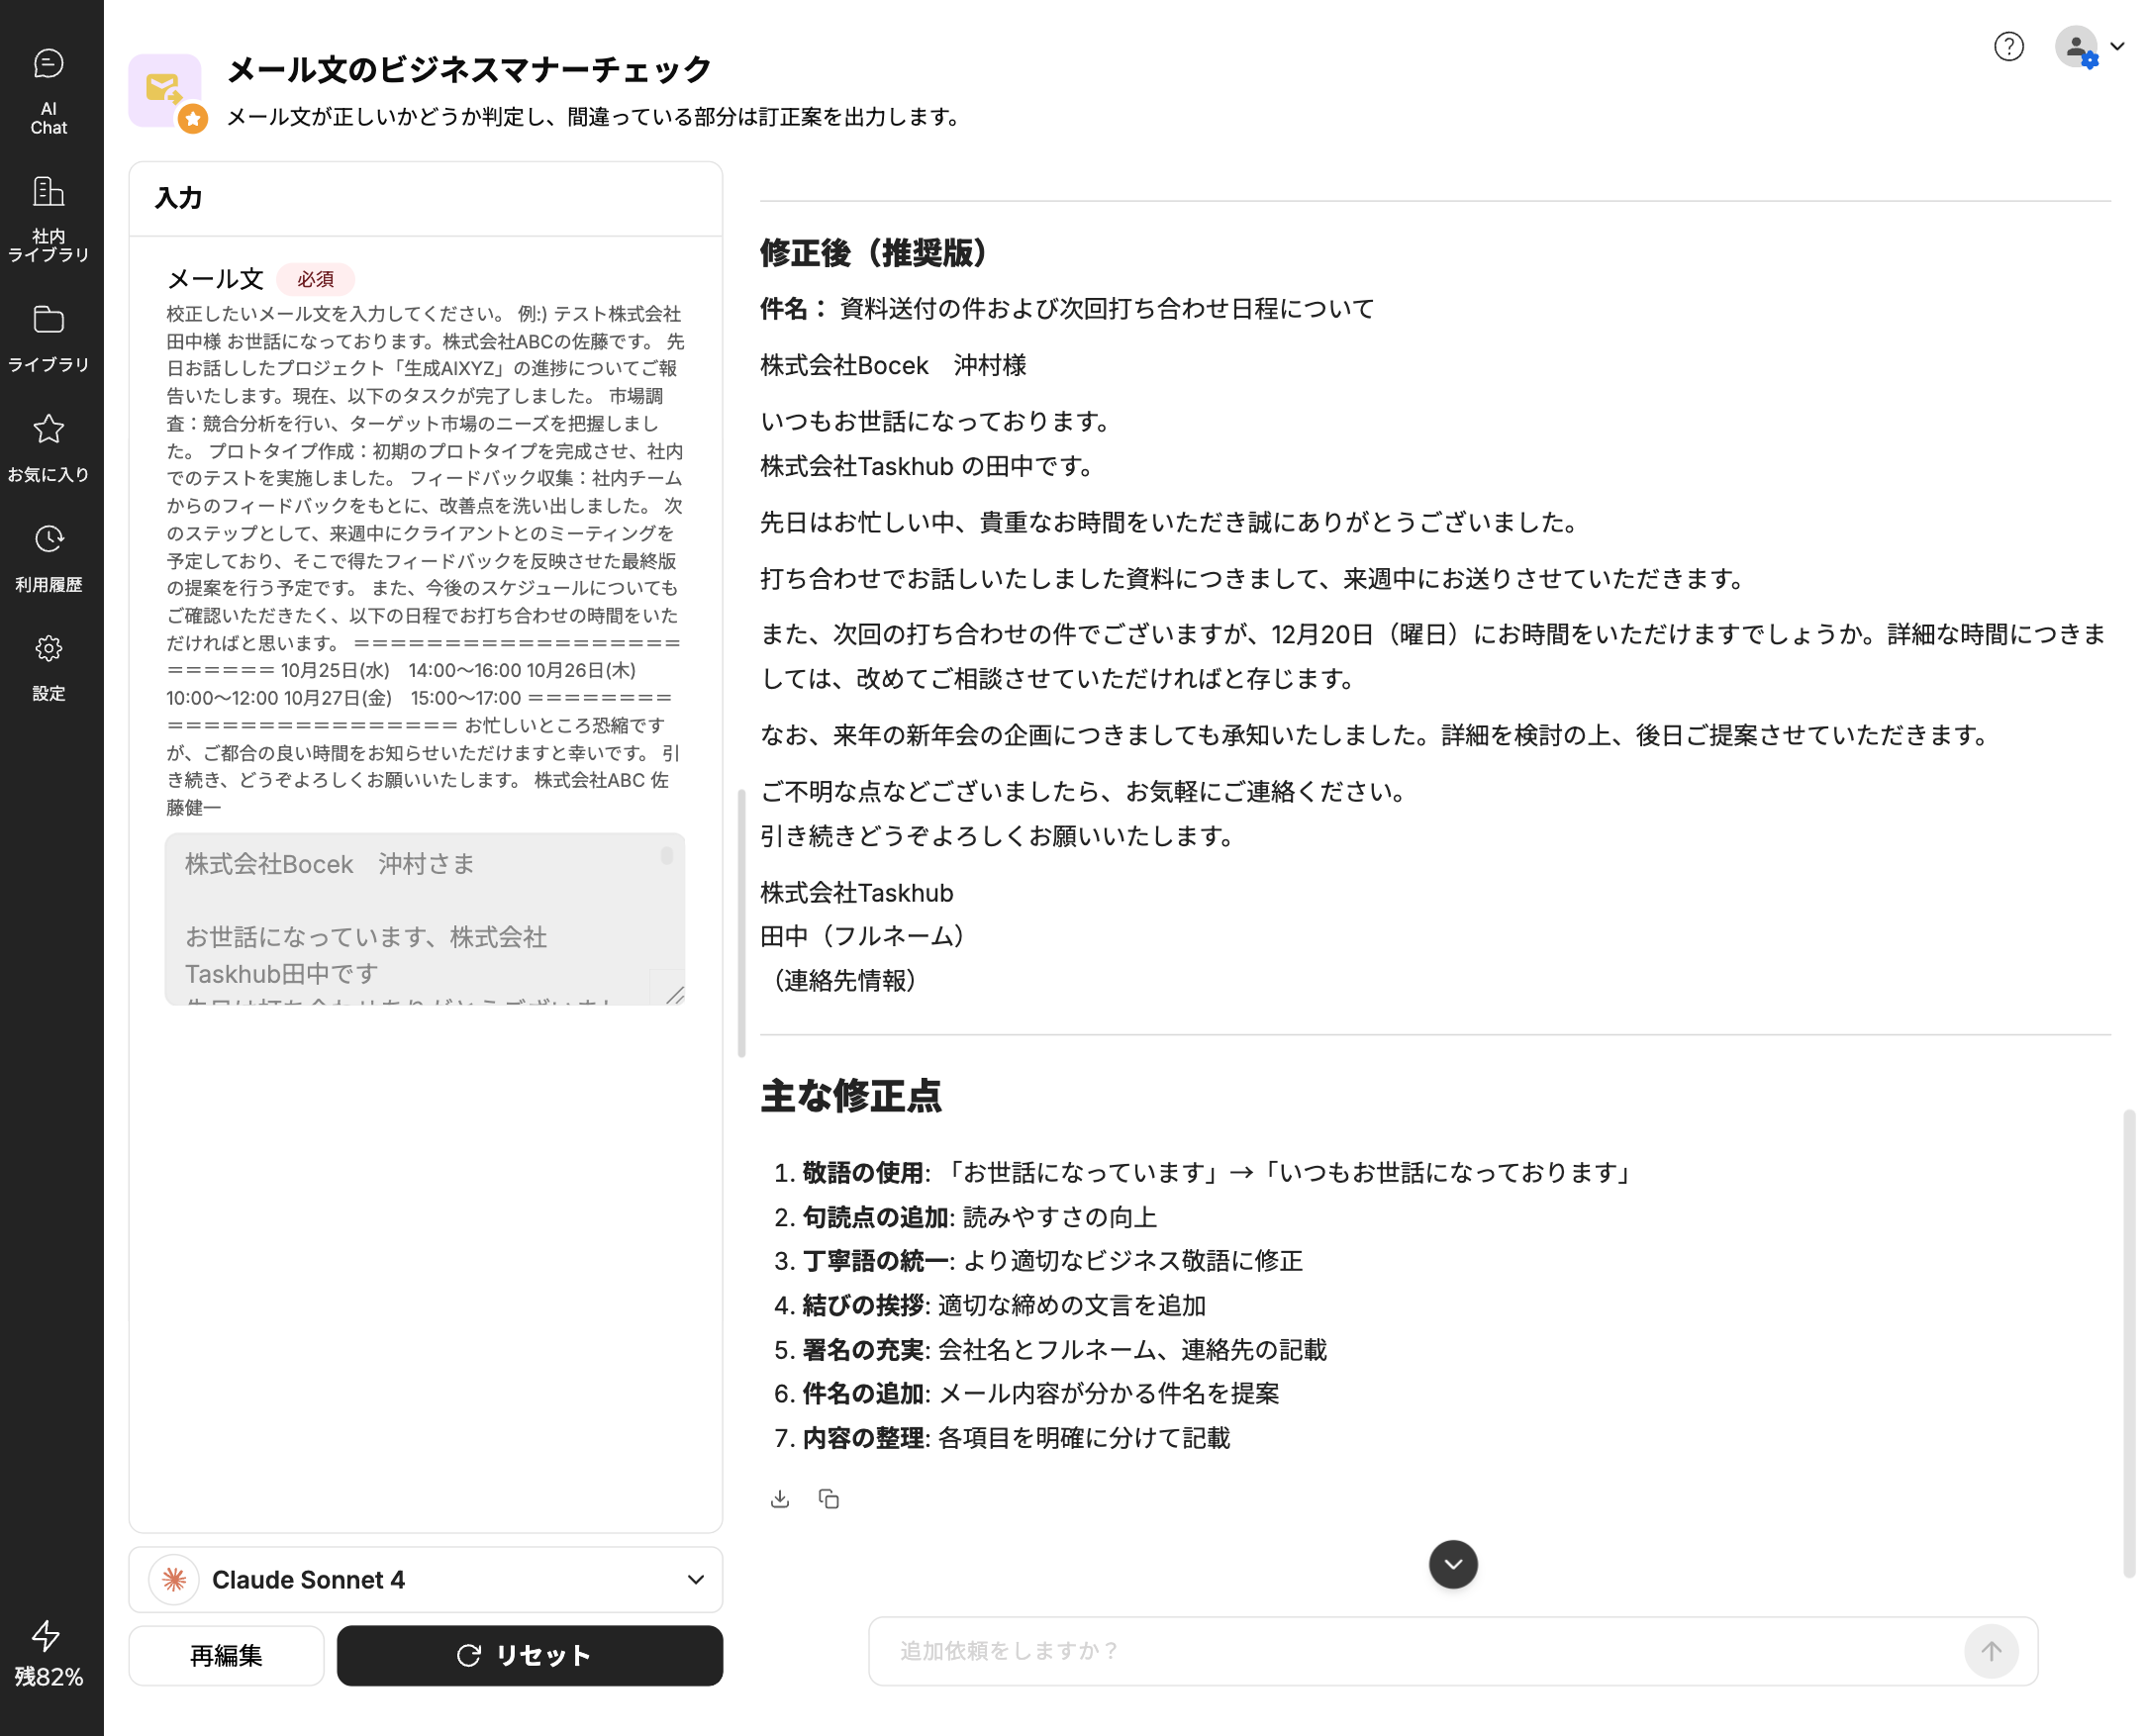The height and width of the screenshot is (1736, 2146).
Task: Click the download icon below the output
Action: coord(780,1498)
